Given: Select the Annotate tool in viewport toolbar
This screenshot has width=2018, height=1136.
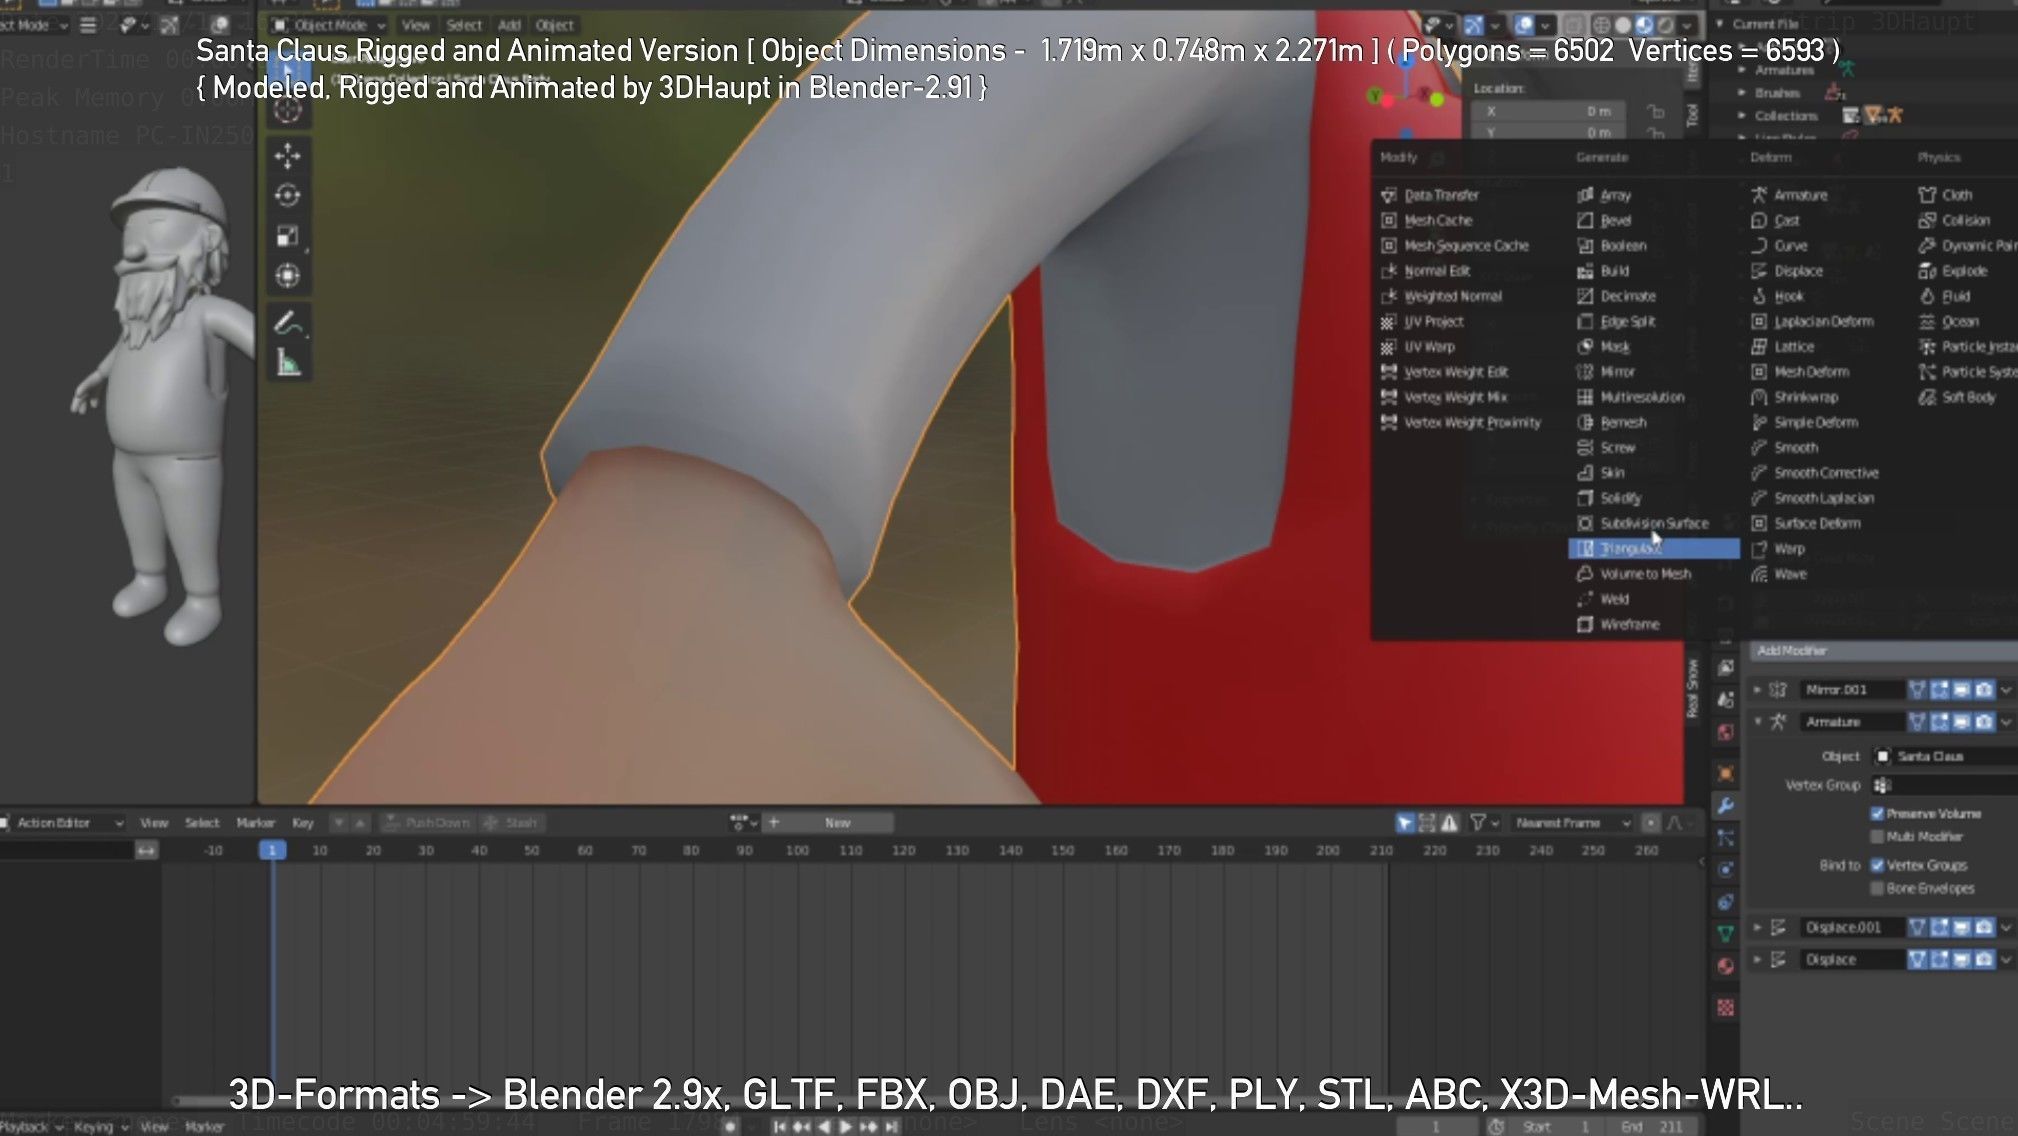Looking at the screenshot, I should [288, 322].
